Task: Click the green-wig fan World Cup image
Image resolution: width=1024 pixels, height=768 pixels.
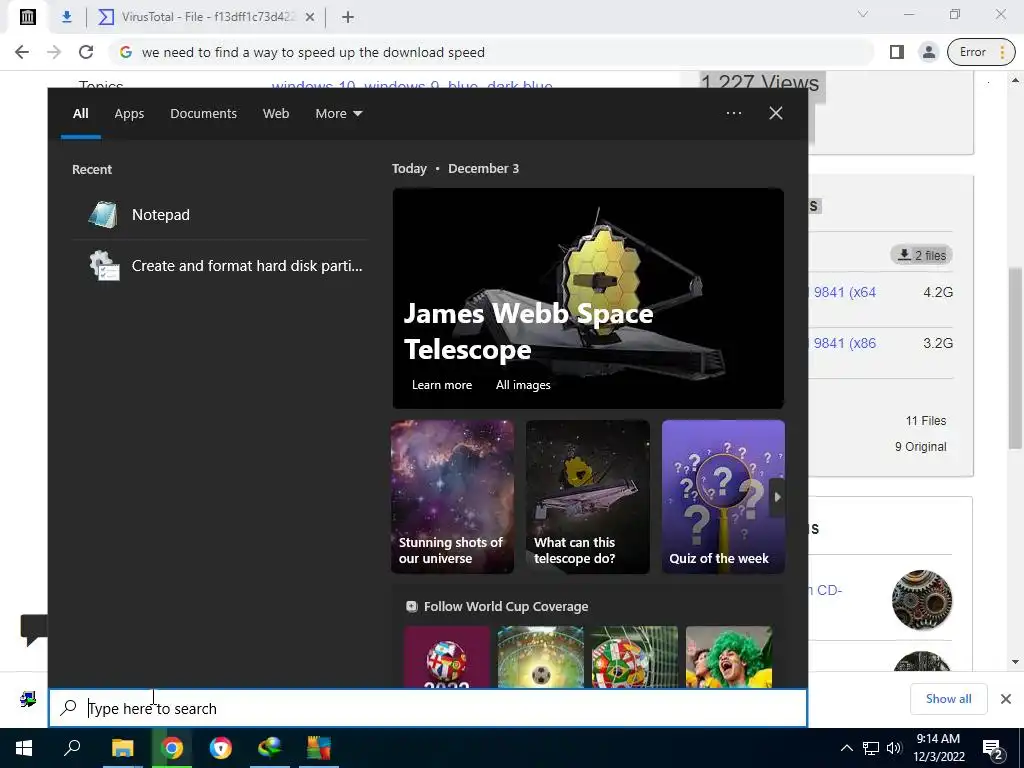Action: (729, 657)
